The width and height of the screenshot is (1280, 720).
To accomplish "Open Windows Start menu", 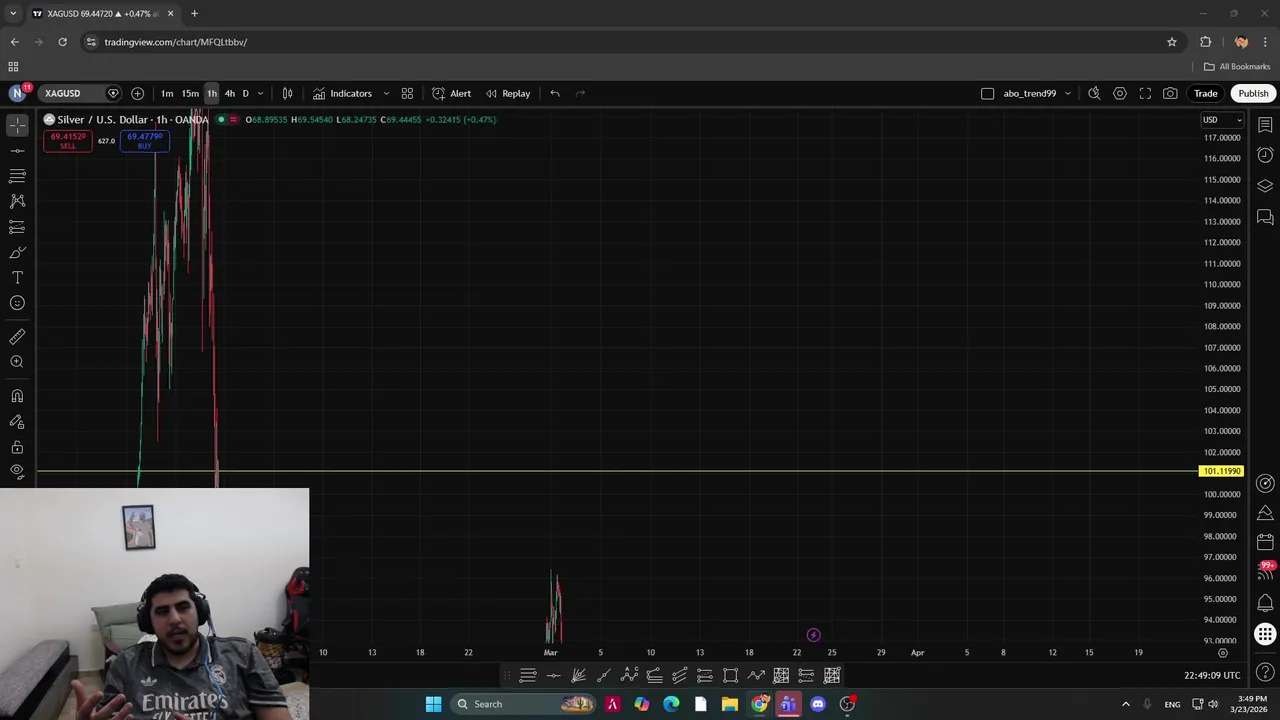I will coord(433,704).
